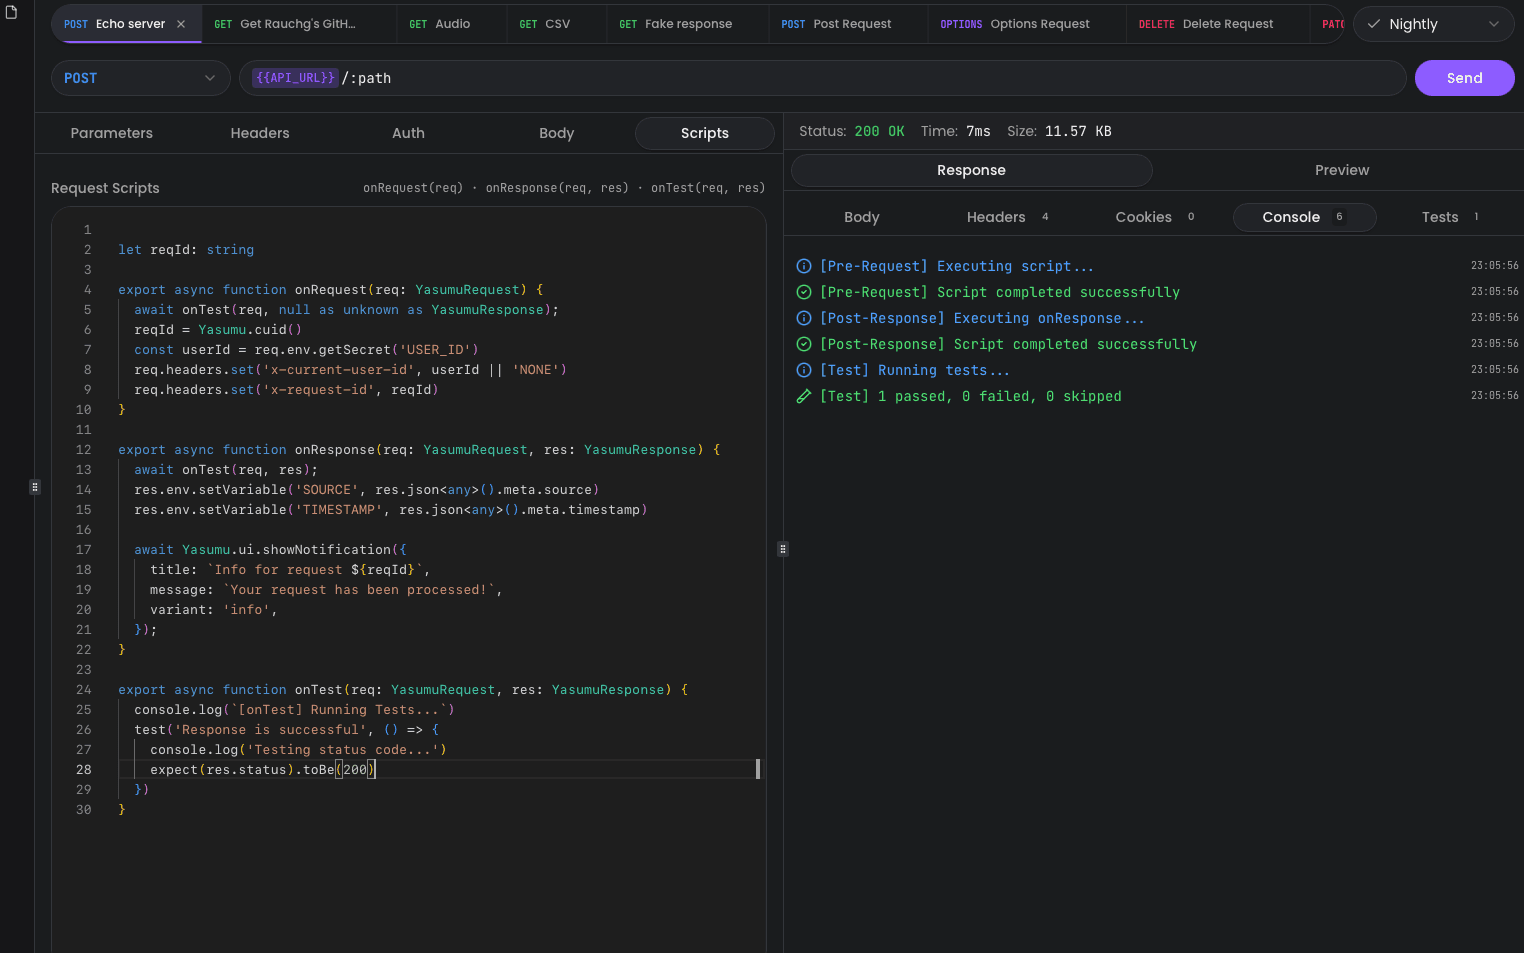
Task: Open the Nightly environment selector
Action: tap(1432, 23)
